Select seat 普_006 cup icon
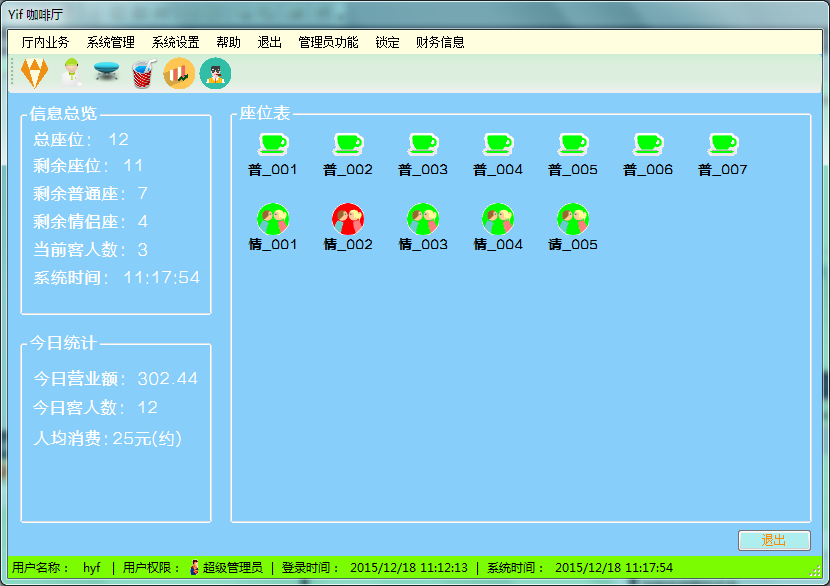 648,143
